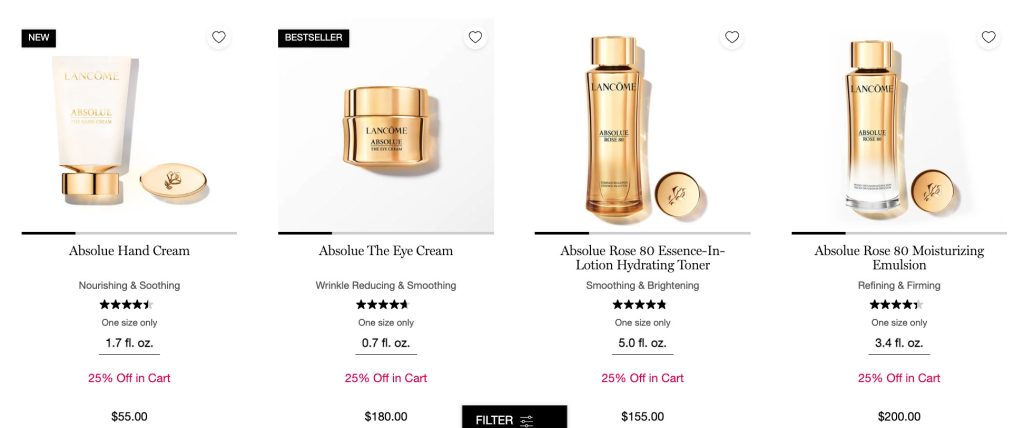Save Absolue Rose 80 Moisturizing Emulsion via heart

tap(989, 37)
